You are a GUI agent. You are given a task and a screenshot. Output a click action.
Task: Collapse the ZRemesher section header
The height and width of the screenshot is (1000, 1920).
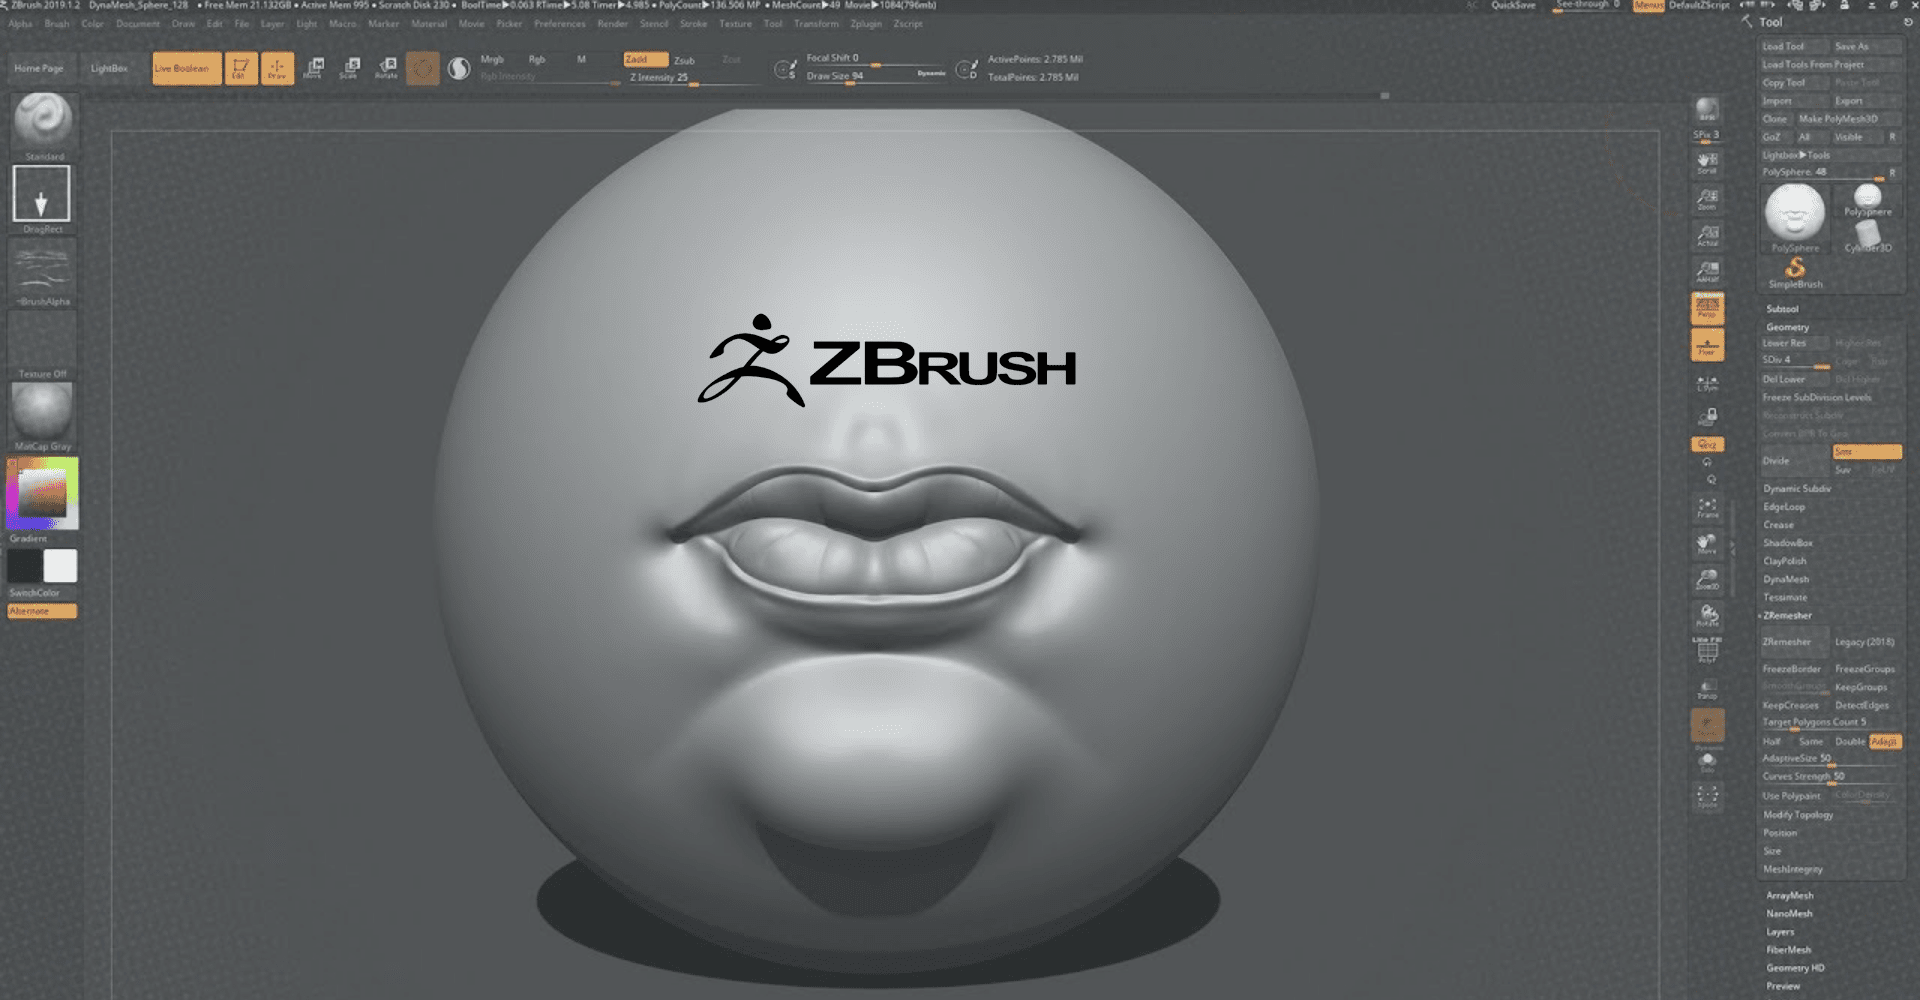point(1787,615)
